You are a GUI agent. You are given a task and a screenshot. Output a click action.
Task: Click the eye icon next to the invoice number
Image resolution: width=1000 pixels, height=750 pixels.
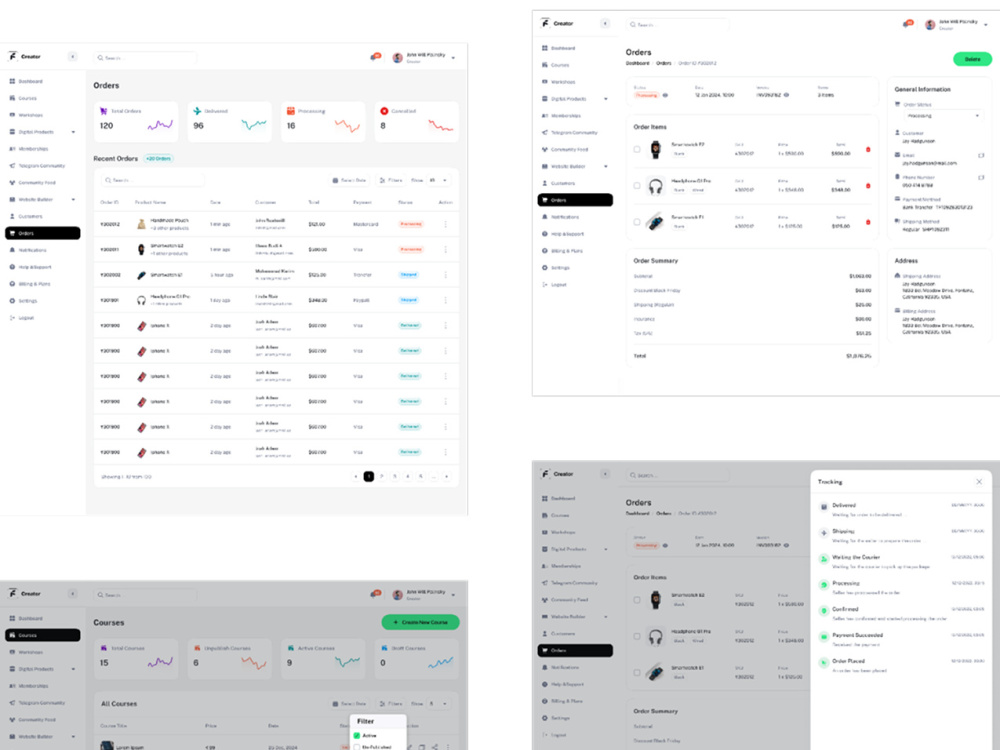click(786, 95)
